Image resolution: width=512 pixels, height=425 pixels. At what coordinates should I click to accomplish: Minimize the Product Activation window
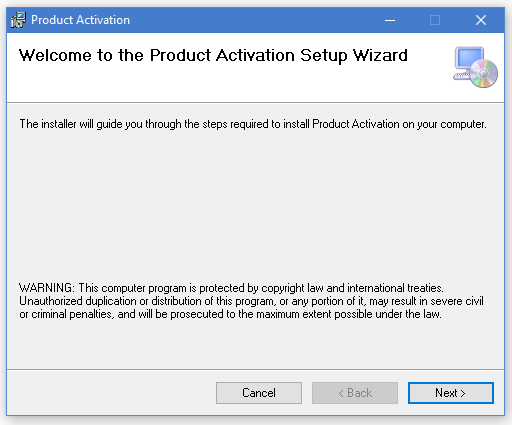[x=390, y=20]
